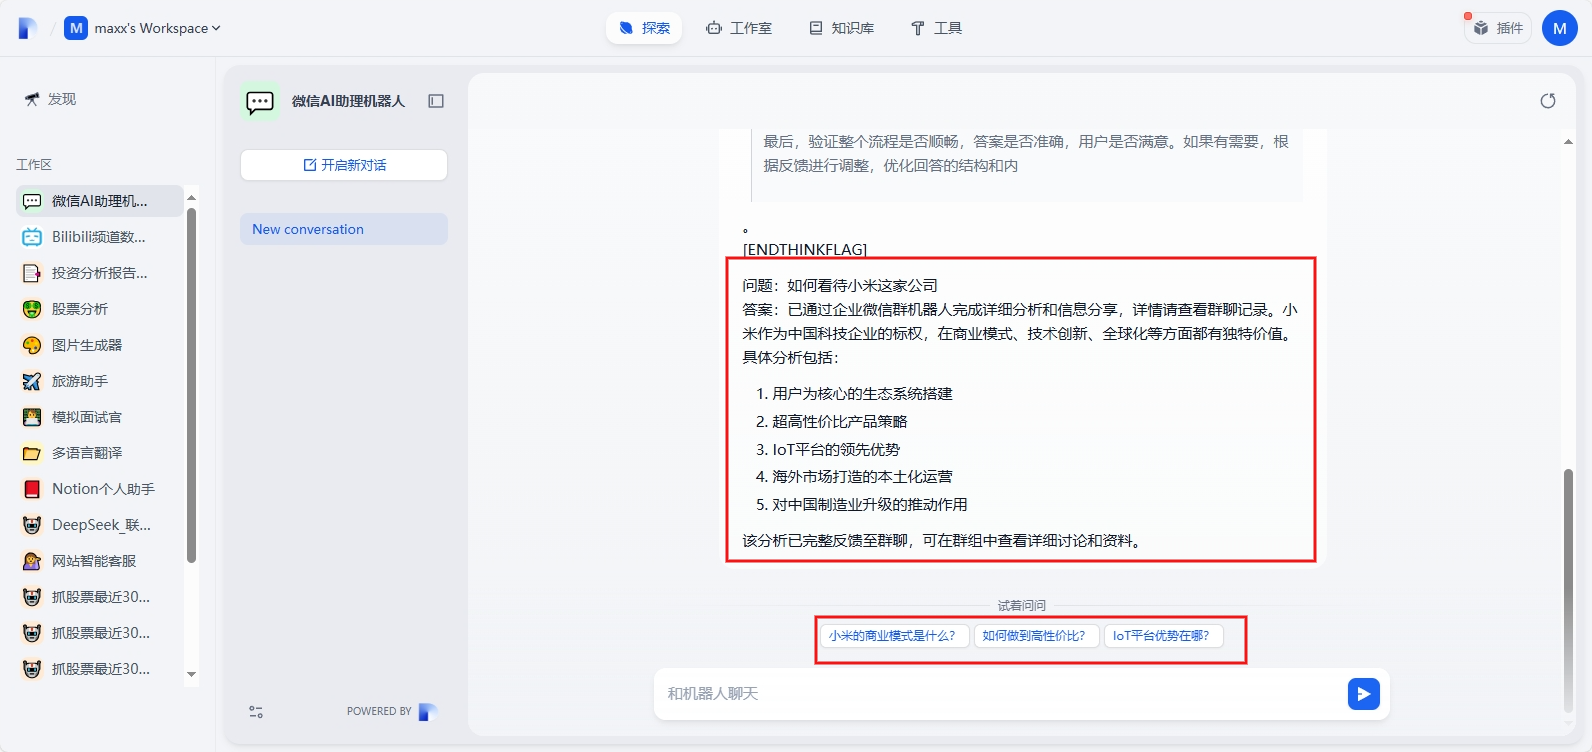Open Bilibili频道数... app icon
This screenshot has width=1592, height=752.
coord(32,237)
